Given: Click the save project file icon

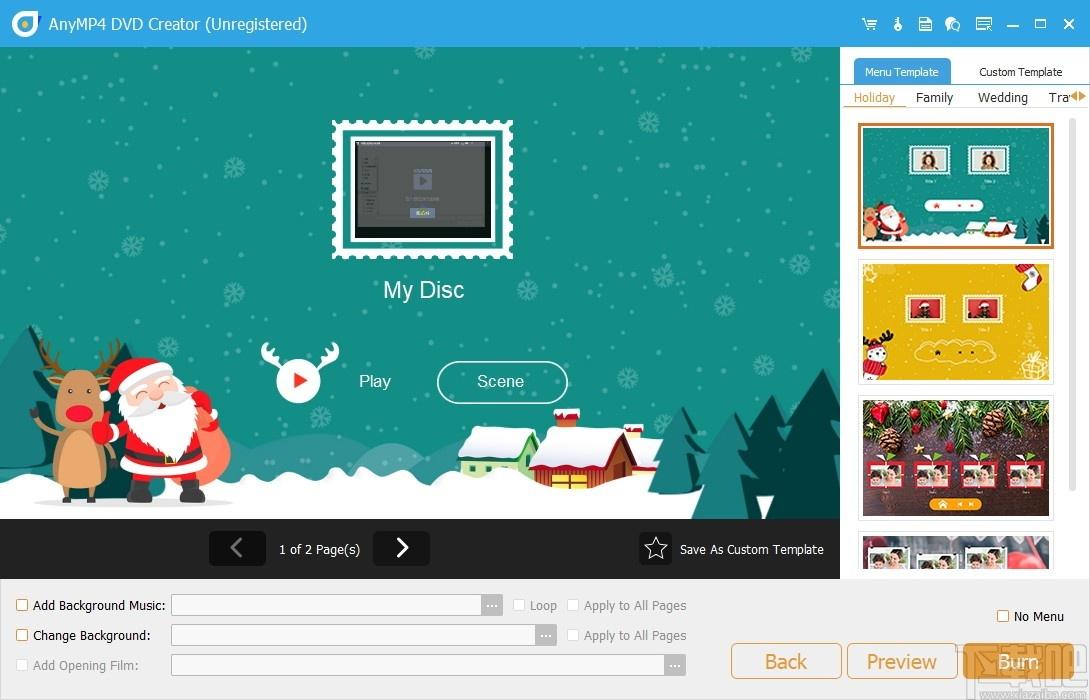Looking at the screenshot, I should click(925, 24).
